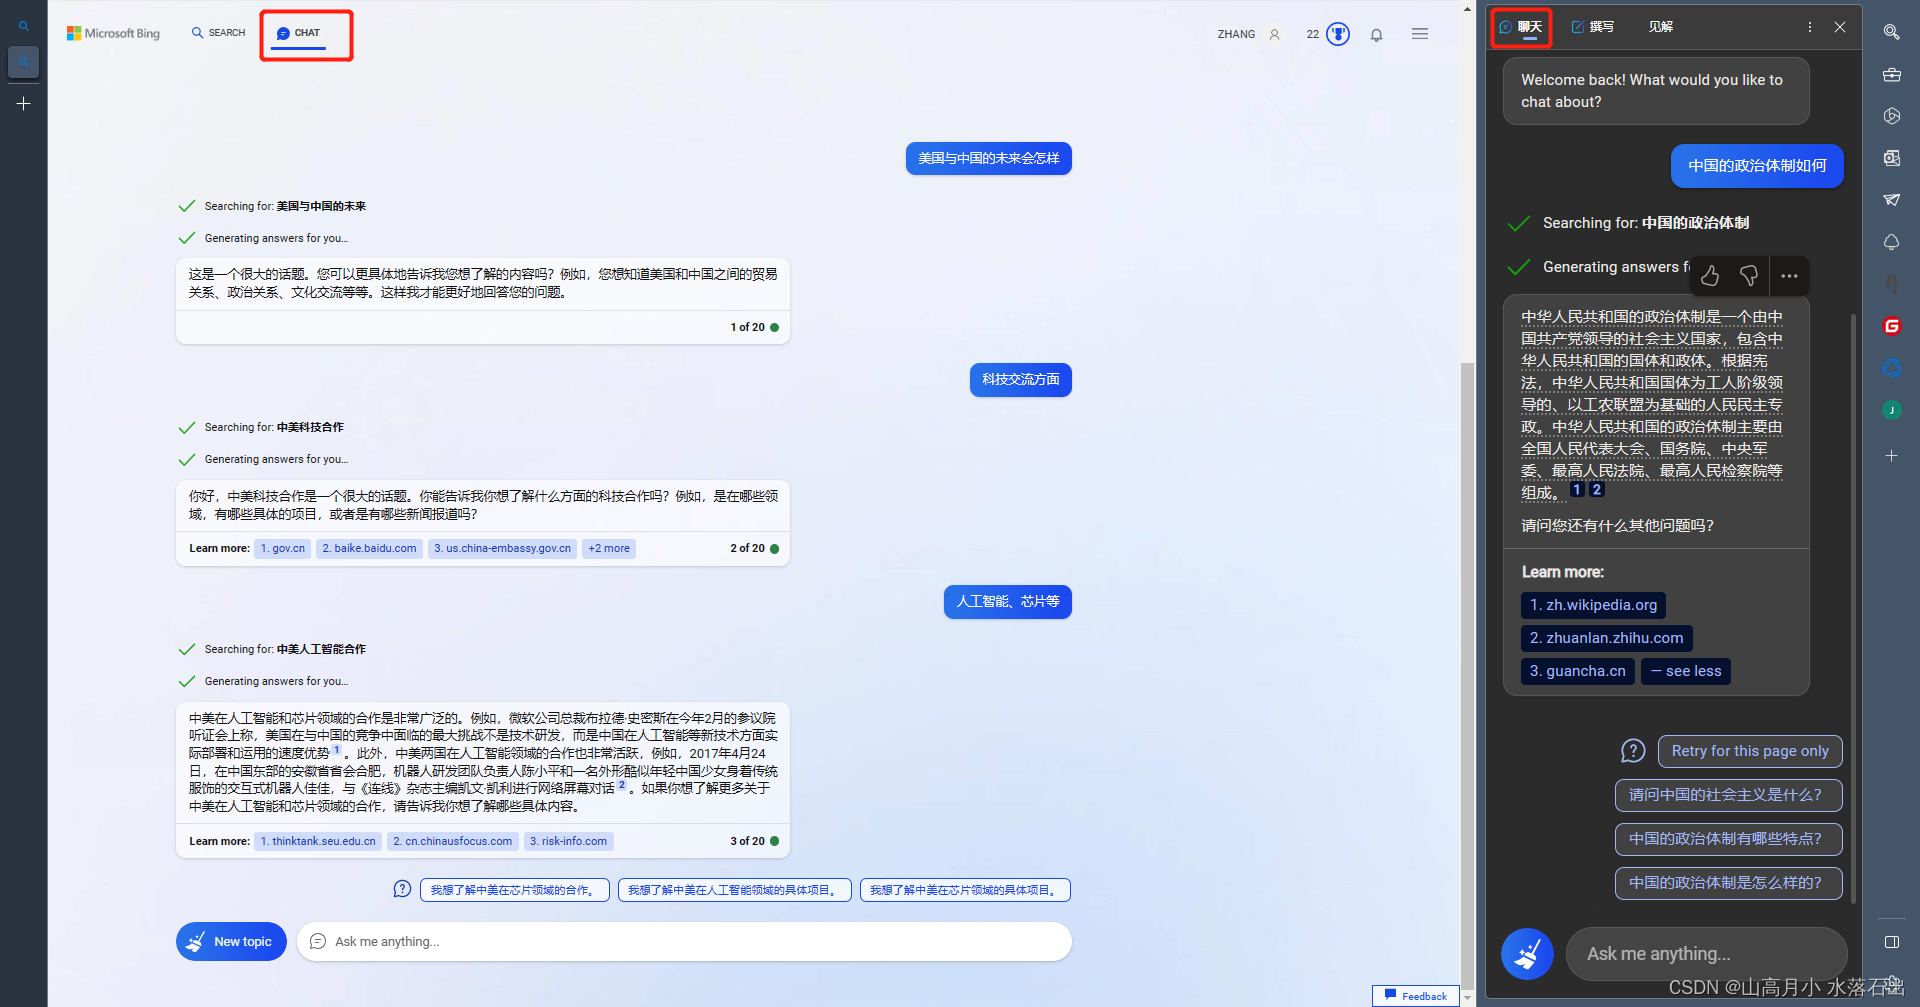Switch to the SEARCH tab
1920x1007 pixels.
[218, 33]
